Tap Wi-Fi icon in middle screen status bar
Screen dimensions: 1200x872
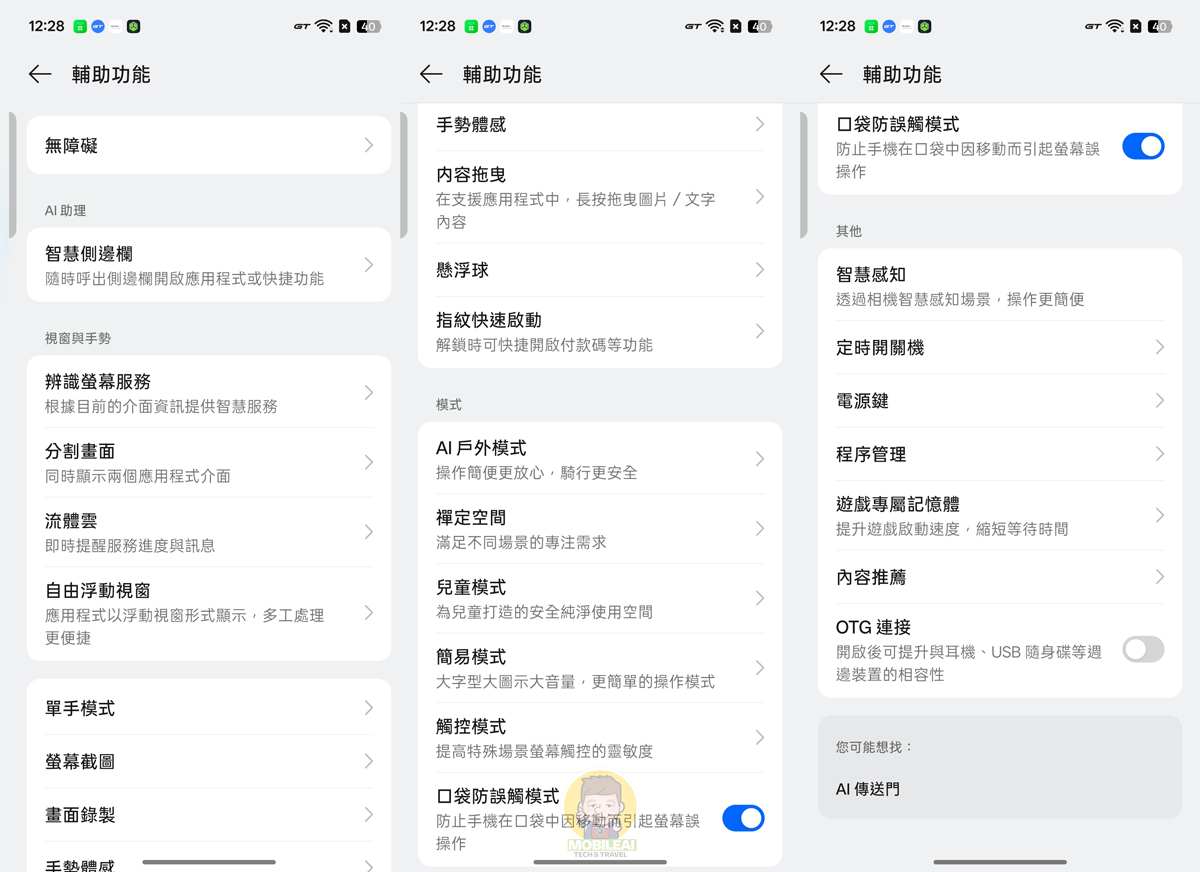[715, 27]
